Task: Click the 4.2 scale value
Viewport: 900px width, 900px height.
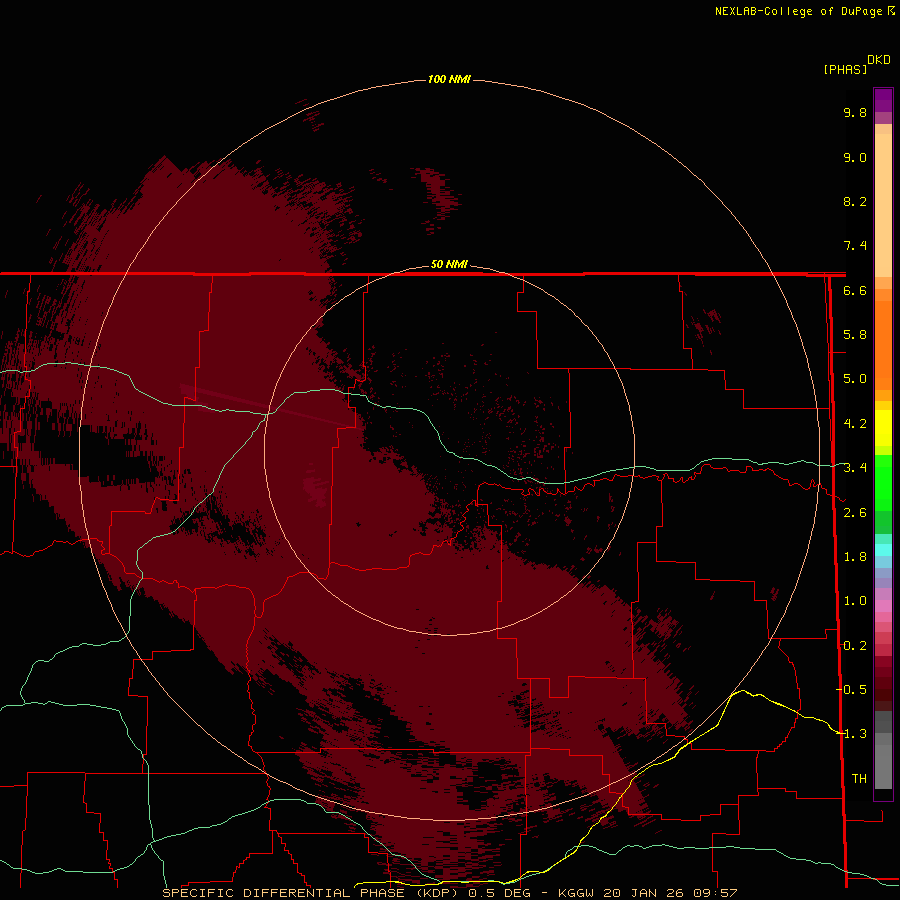Action: point(855,424)
